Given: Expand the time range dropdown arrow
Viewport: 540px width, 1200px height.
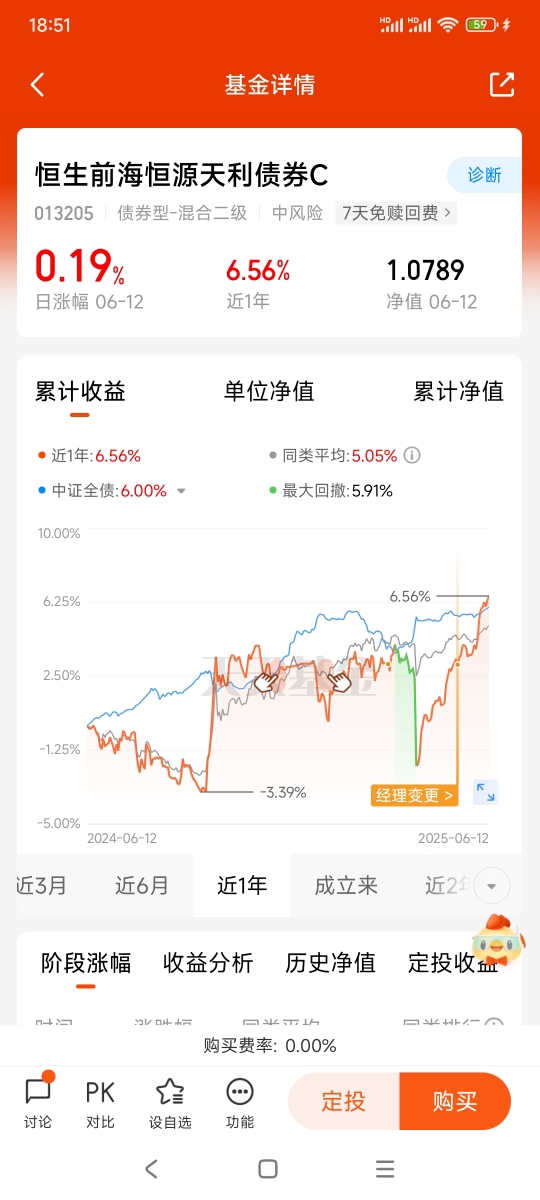Looking at the screenshot, I should click(x=490, y=886).
